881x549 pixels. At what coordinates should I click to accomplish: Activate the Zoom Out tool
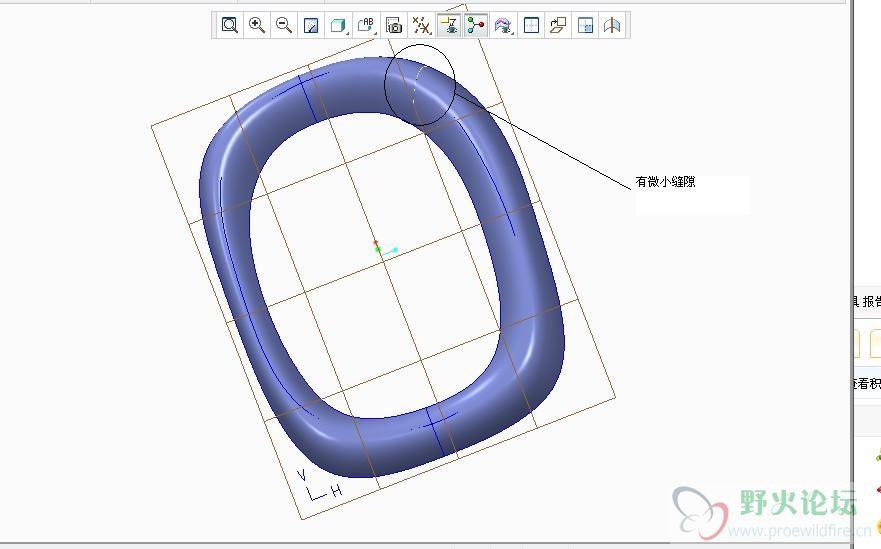click(x=284, y=25)
